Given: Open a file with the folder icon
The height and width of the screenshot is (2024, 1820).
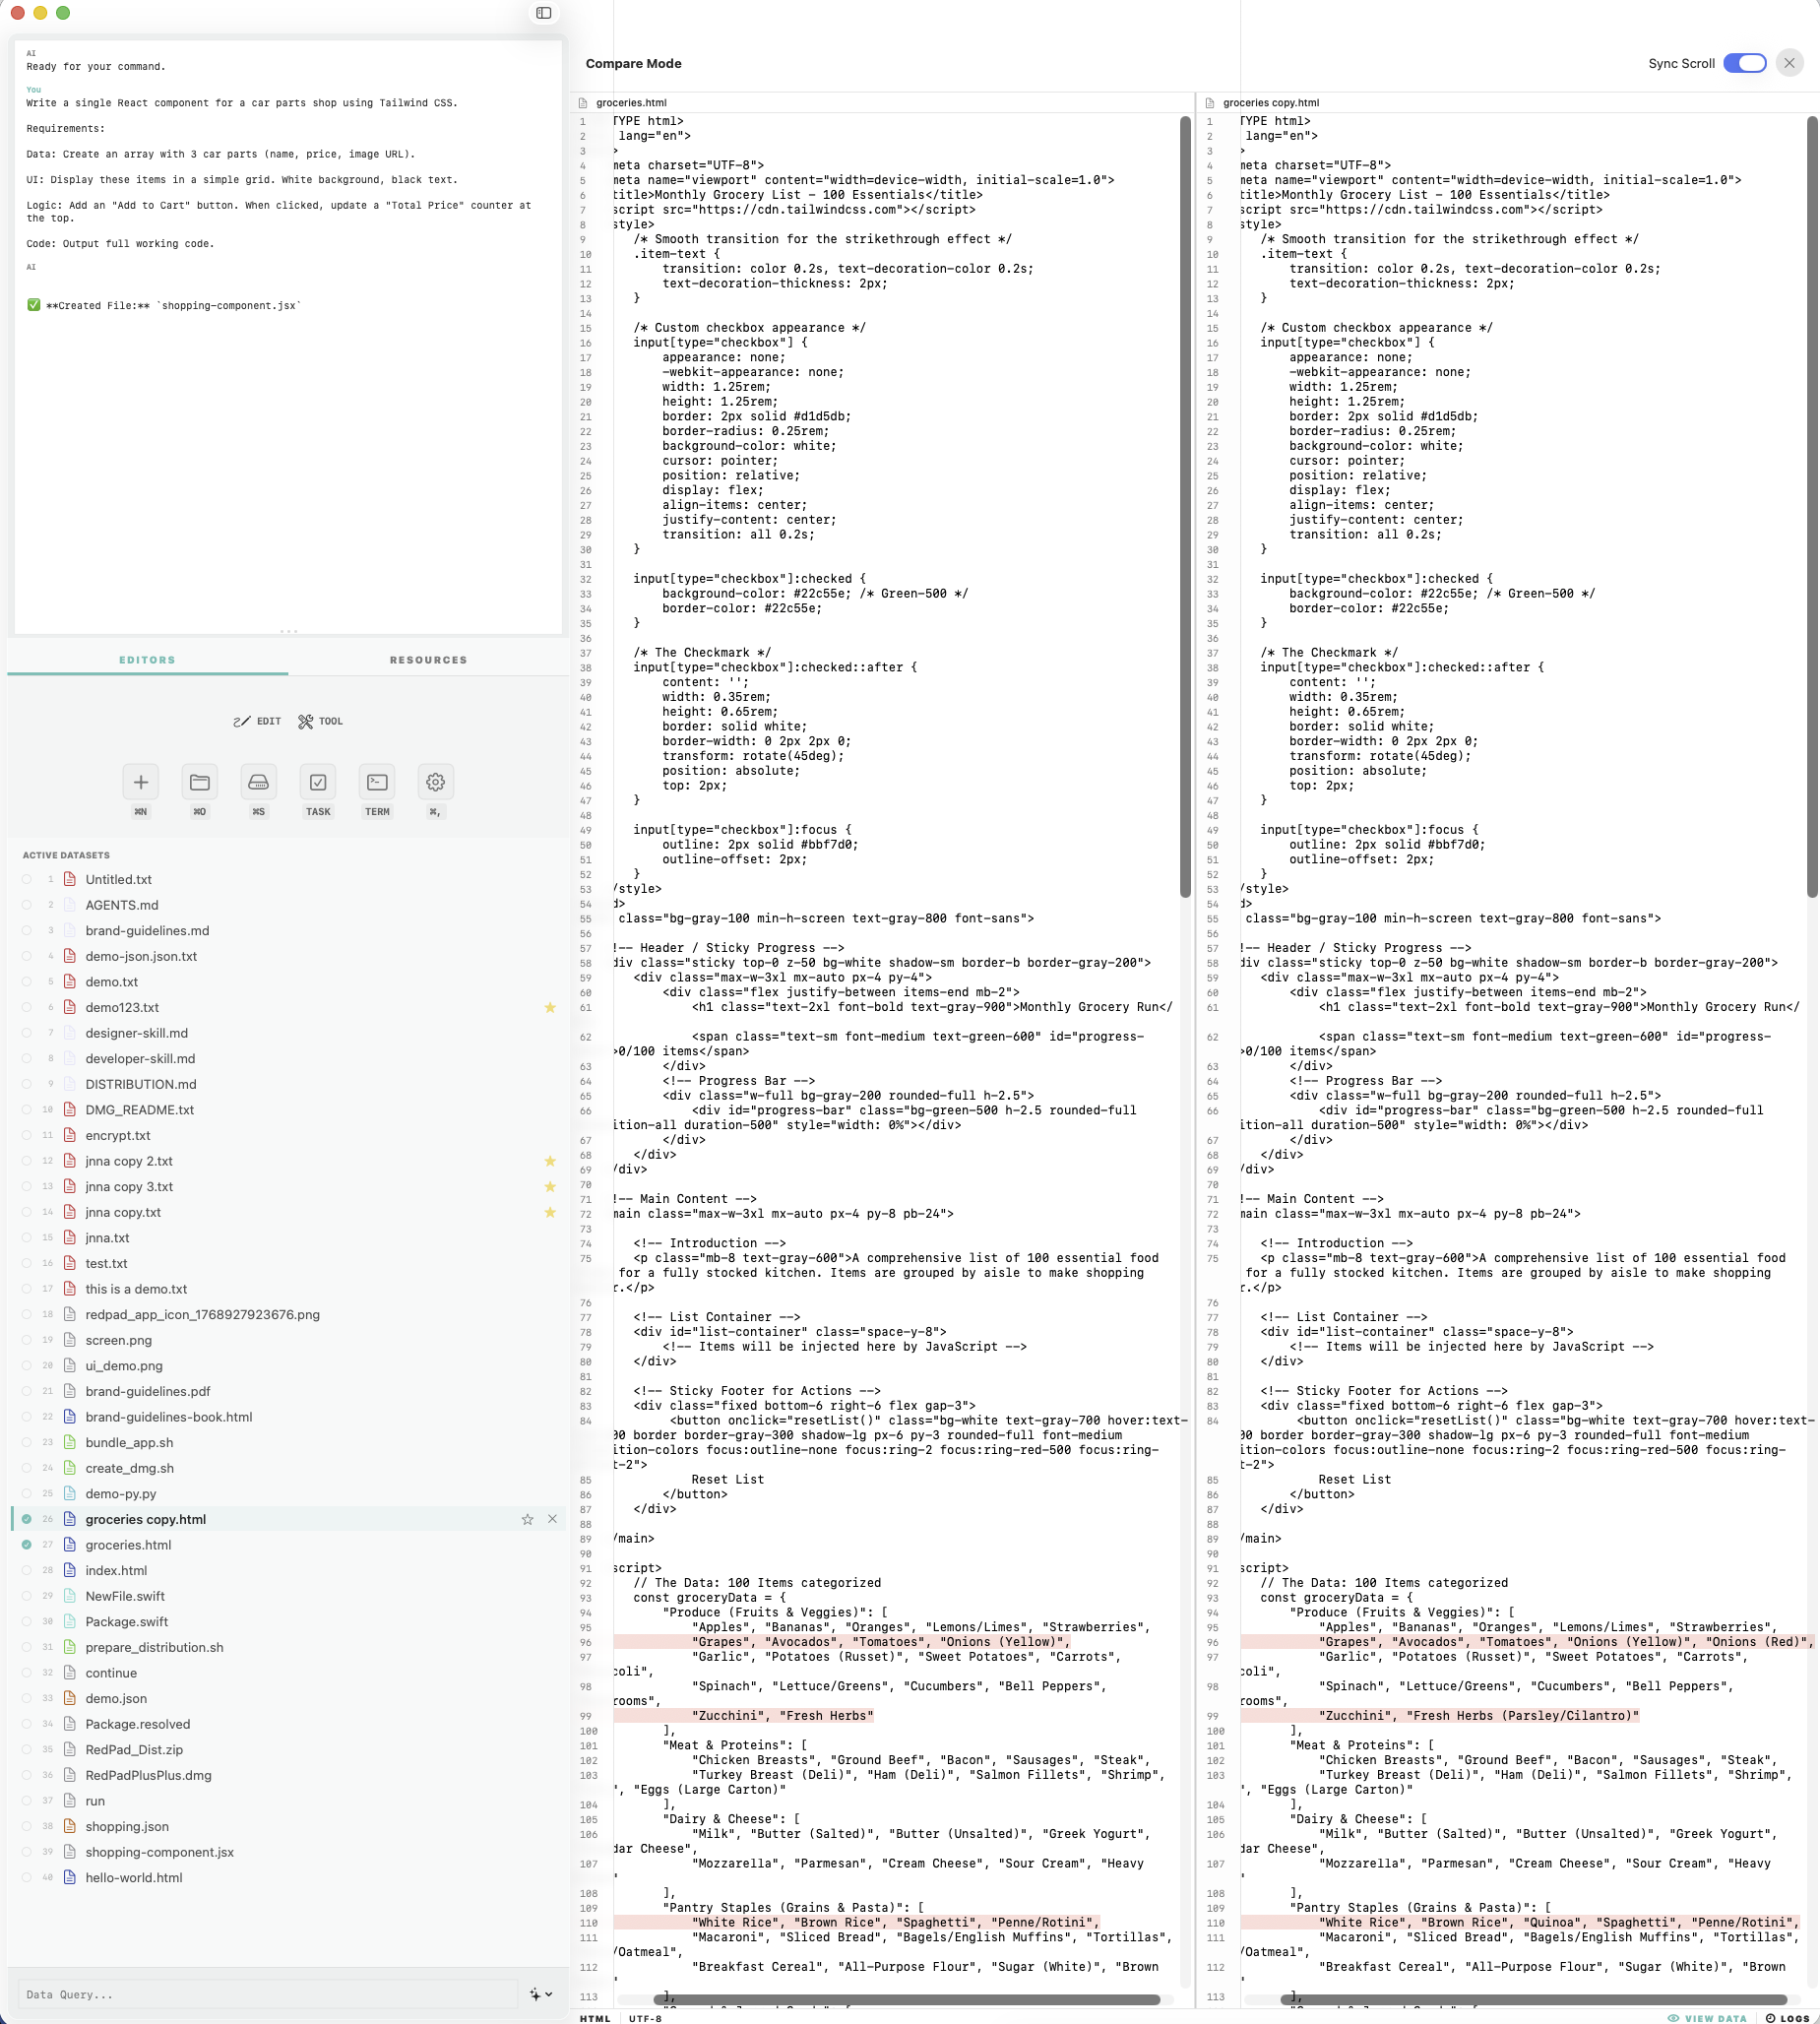Looking at the screenshot, I should coord(199,782).
